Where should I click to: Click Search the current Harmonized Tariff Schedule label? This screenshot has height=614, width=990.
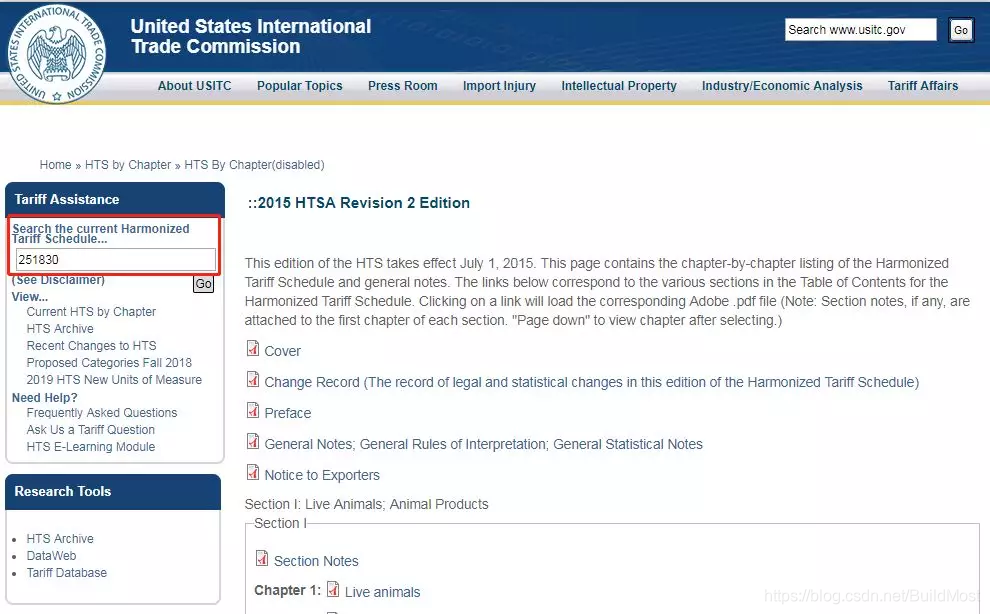point(100,233)
